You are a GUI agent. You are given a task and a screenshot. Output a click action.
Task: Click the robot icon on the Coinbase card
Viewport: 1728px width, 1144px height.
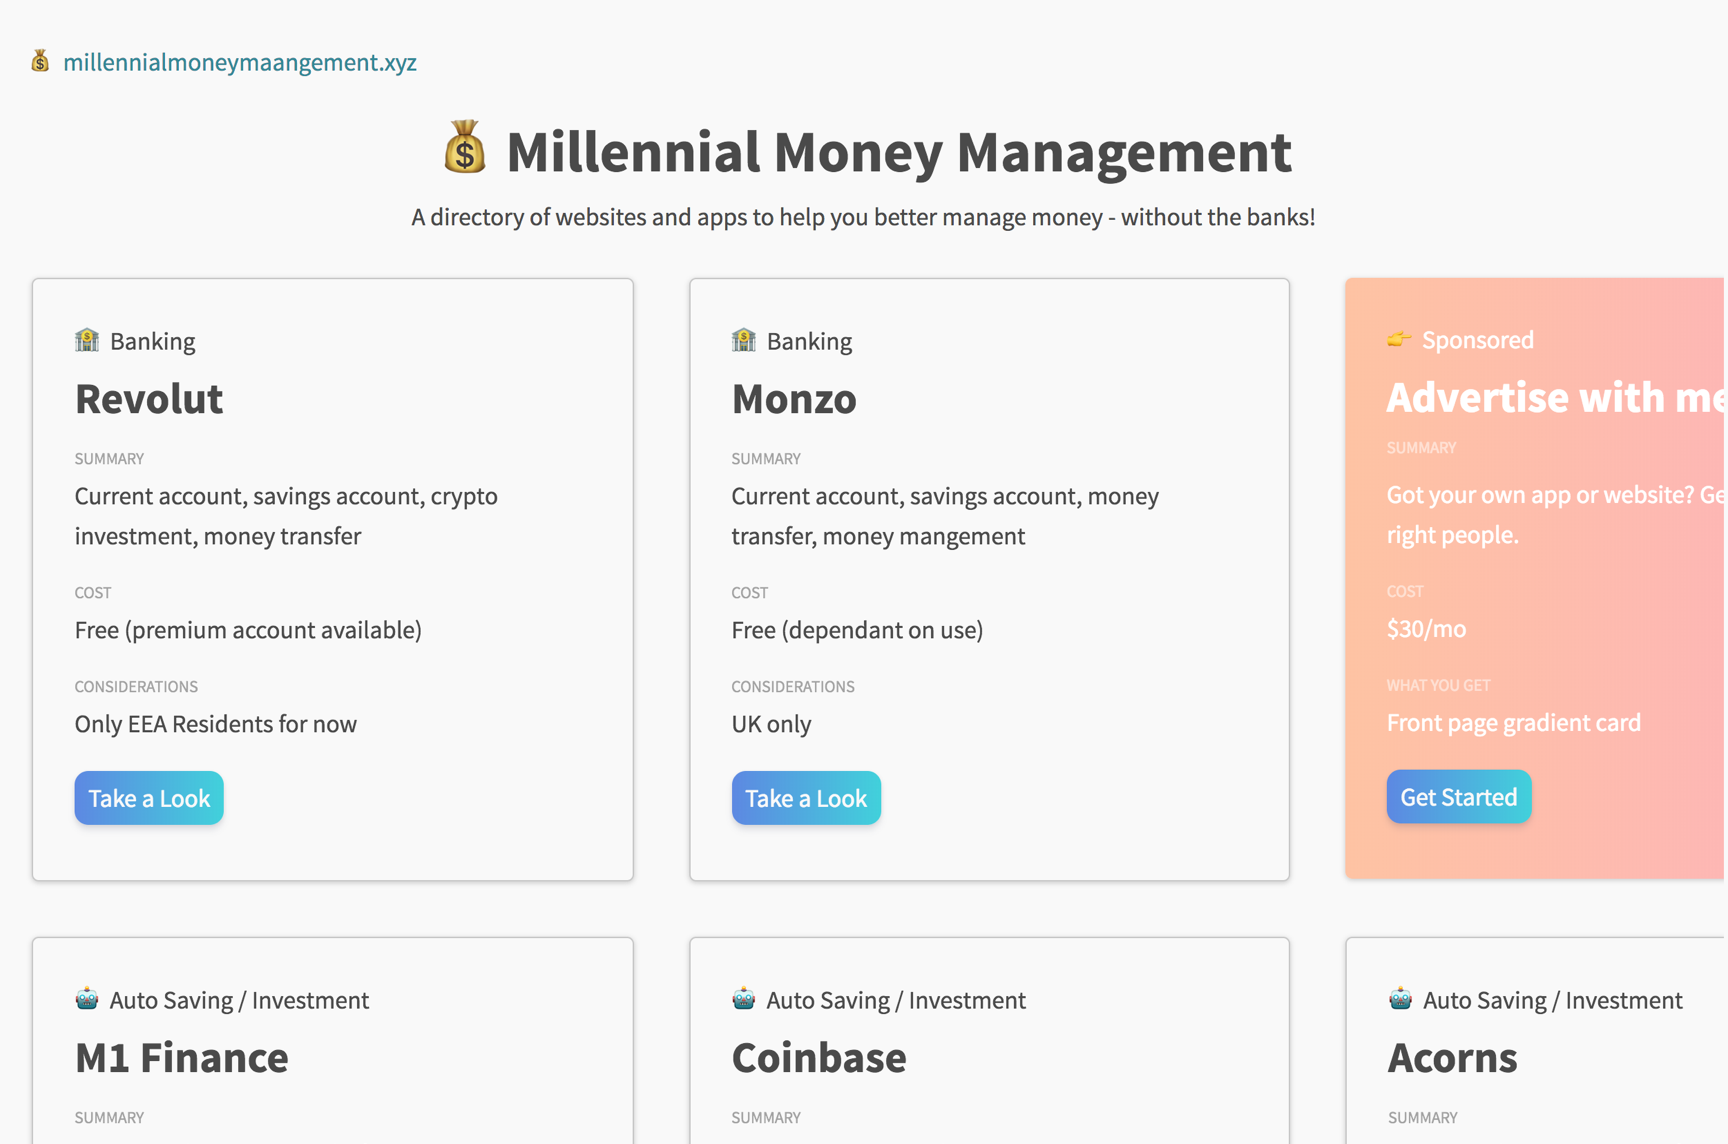tap(744, 998)
